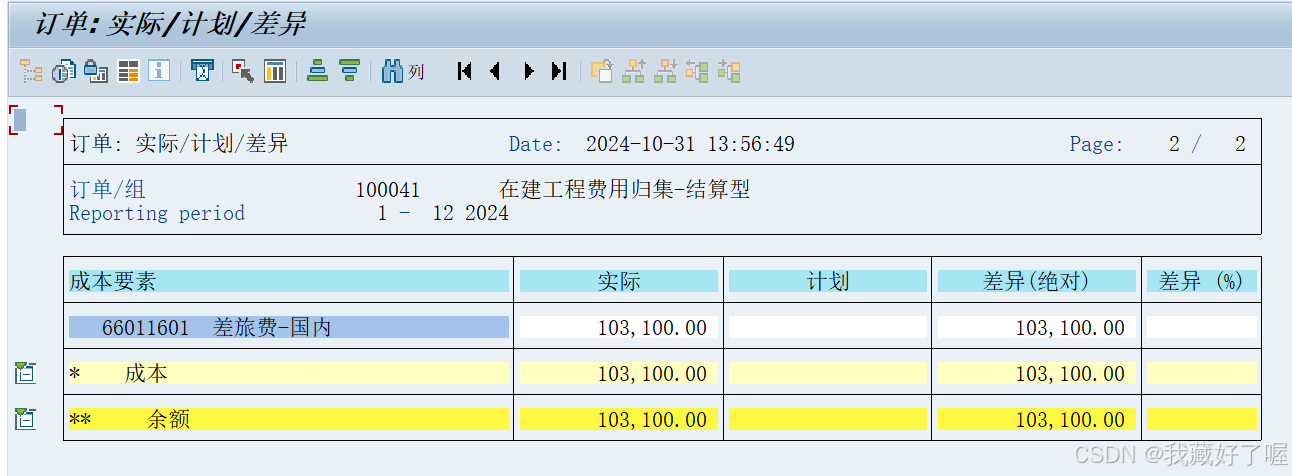Go to previous column arrow
The image size is (1292, 476).
click(x=495, y=71)
